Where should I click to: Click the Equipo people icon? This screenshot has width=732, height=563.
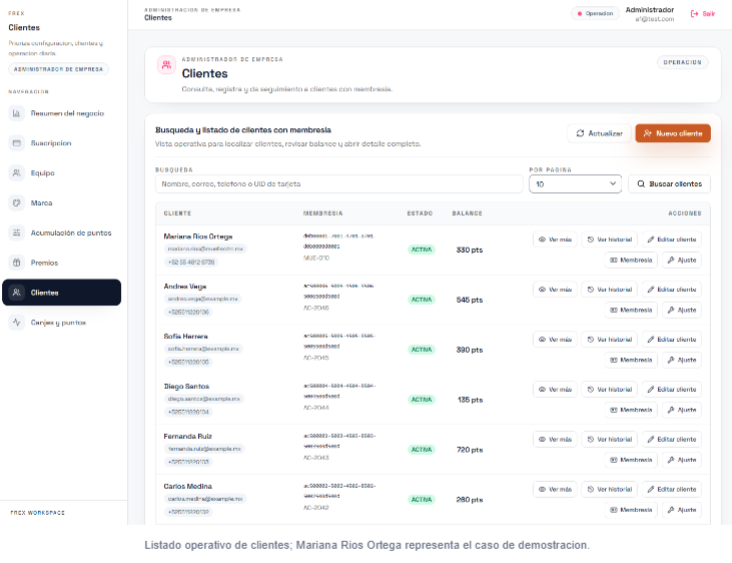point(16,173)
